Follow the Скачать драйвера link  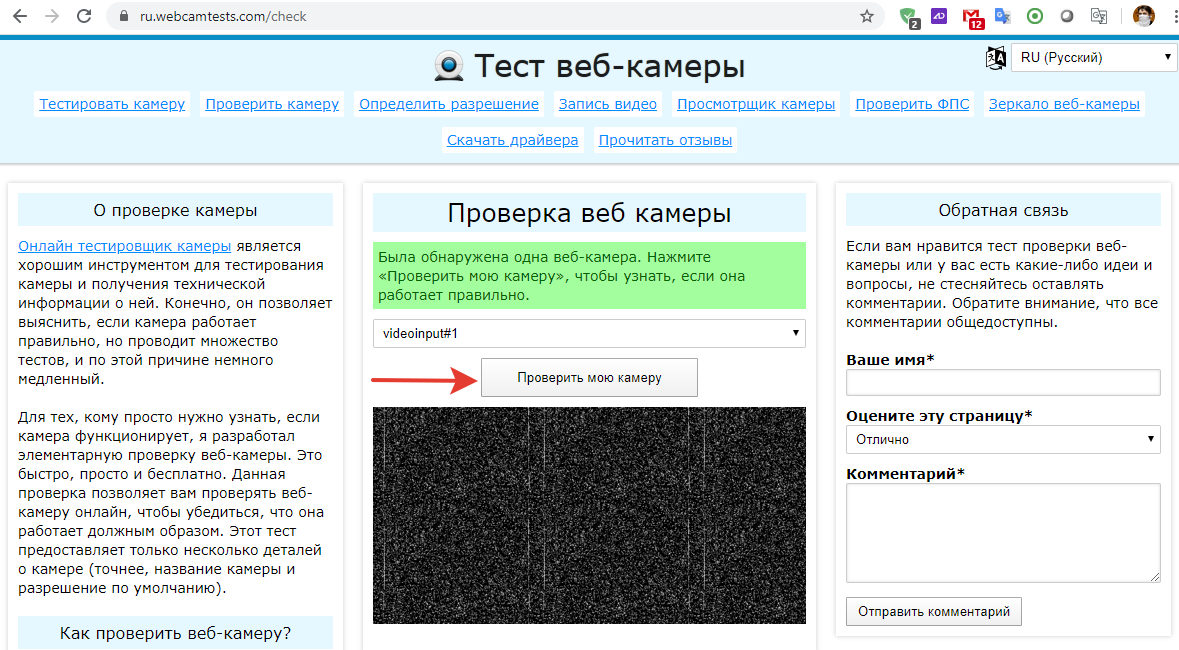(x=512, y=139)
